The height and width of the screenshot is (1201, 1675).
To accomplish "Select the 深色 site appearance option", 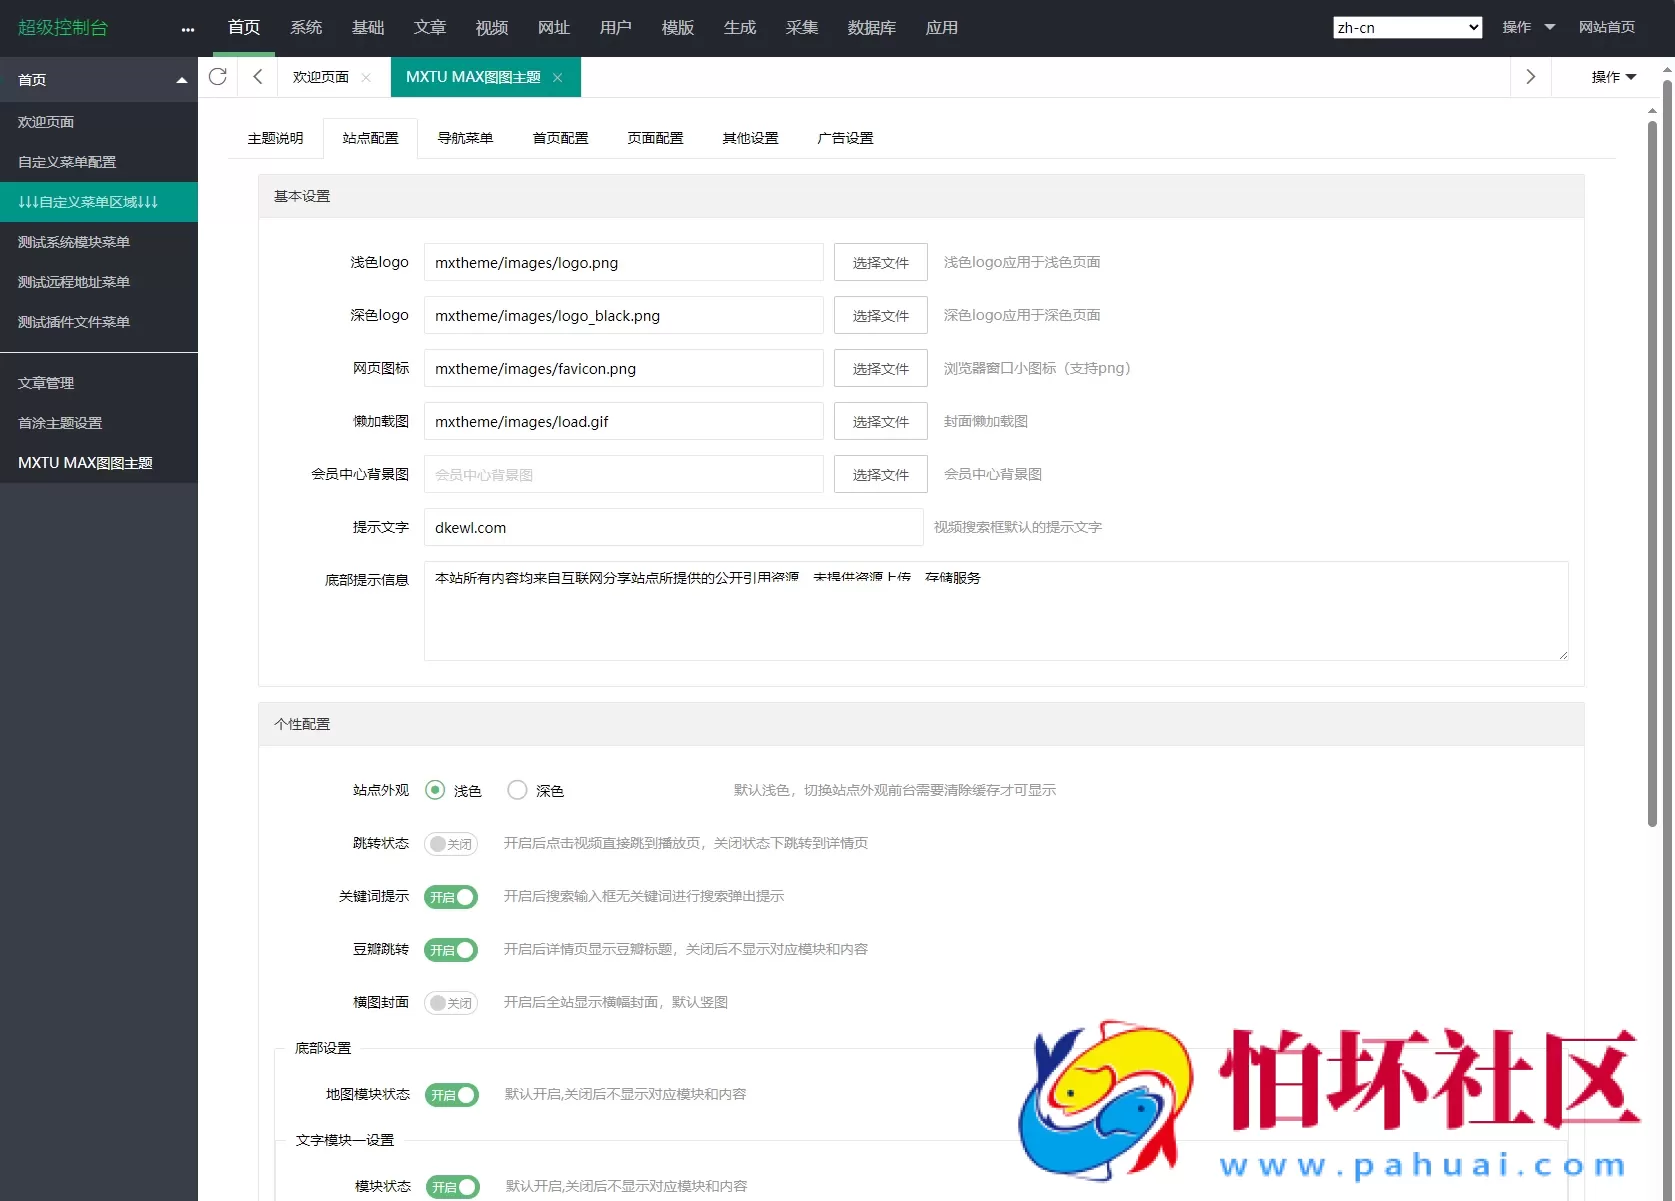I will pyautogui.click(x=517, y=790).
